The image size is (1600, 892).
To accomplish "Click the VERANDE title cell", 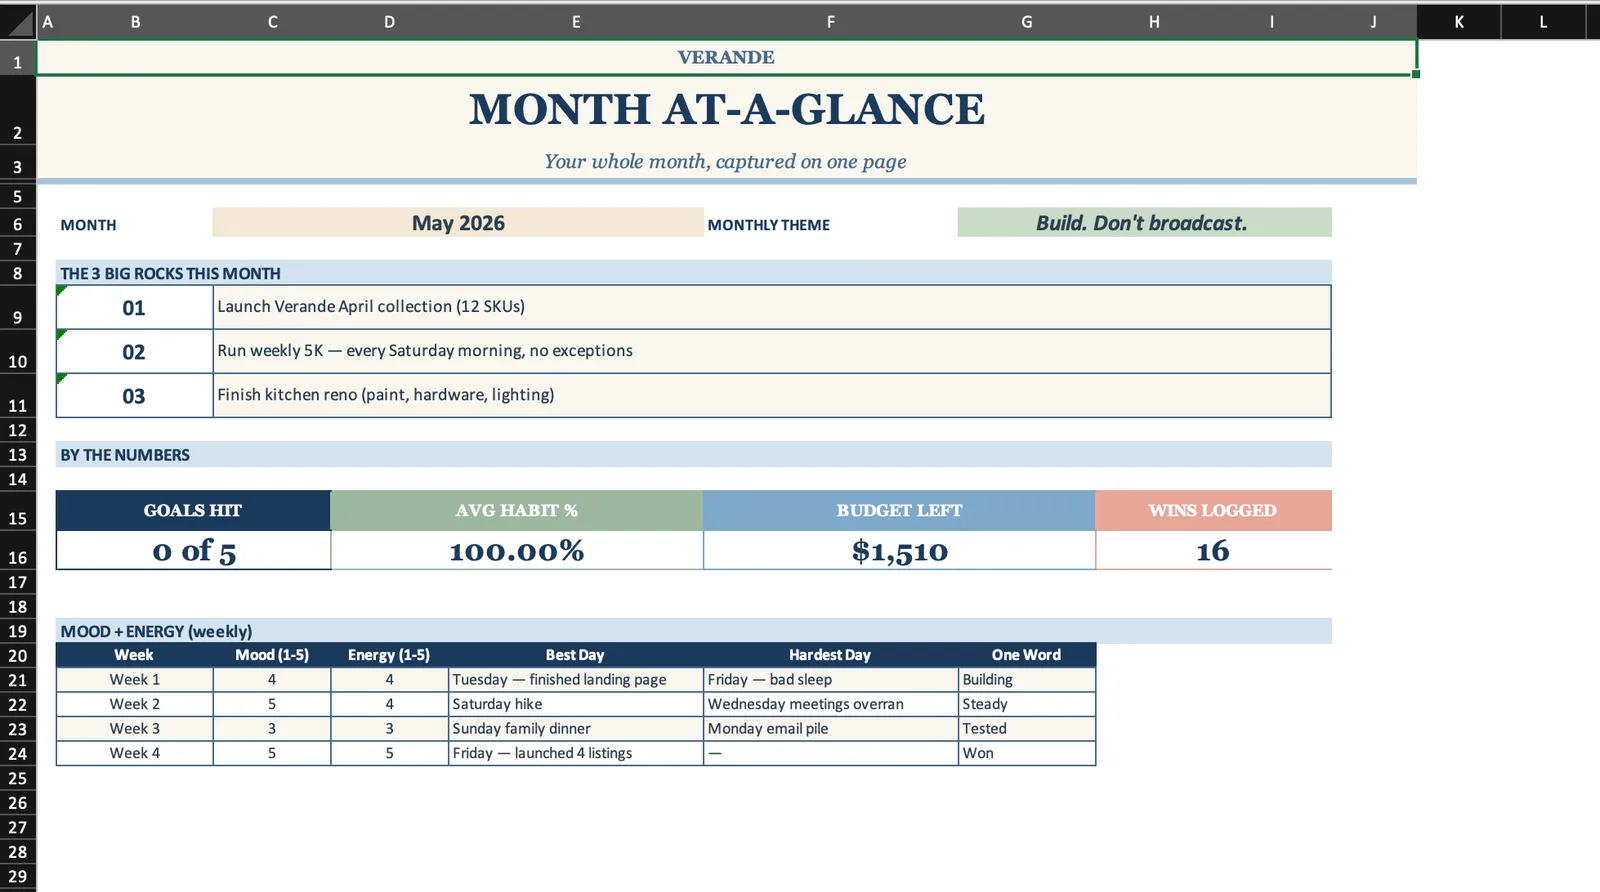I will click(x=726, y=57).
